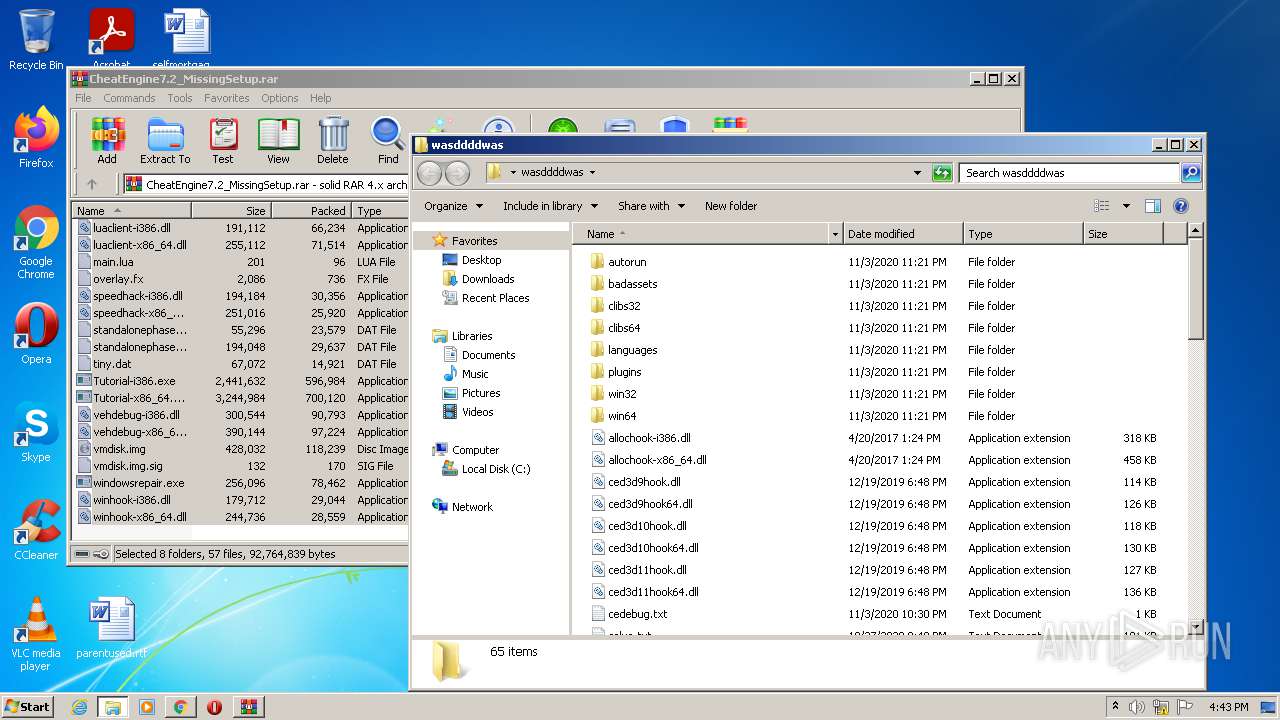The width and height of the screenshot is (1280, 720).
Task: Click the Delete trash icon in WinRAR
Action: 333,140
